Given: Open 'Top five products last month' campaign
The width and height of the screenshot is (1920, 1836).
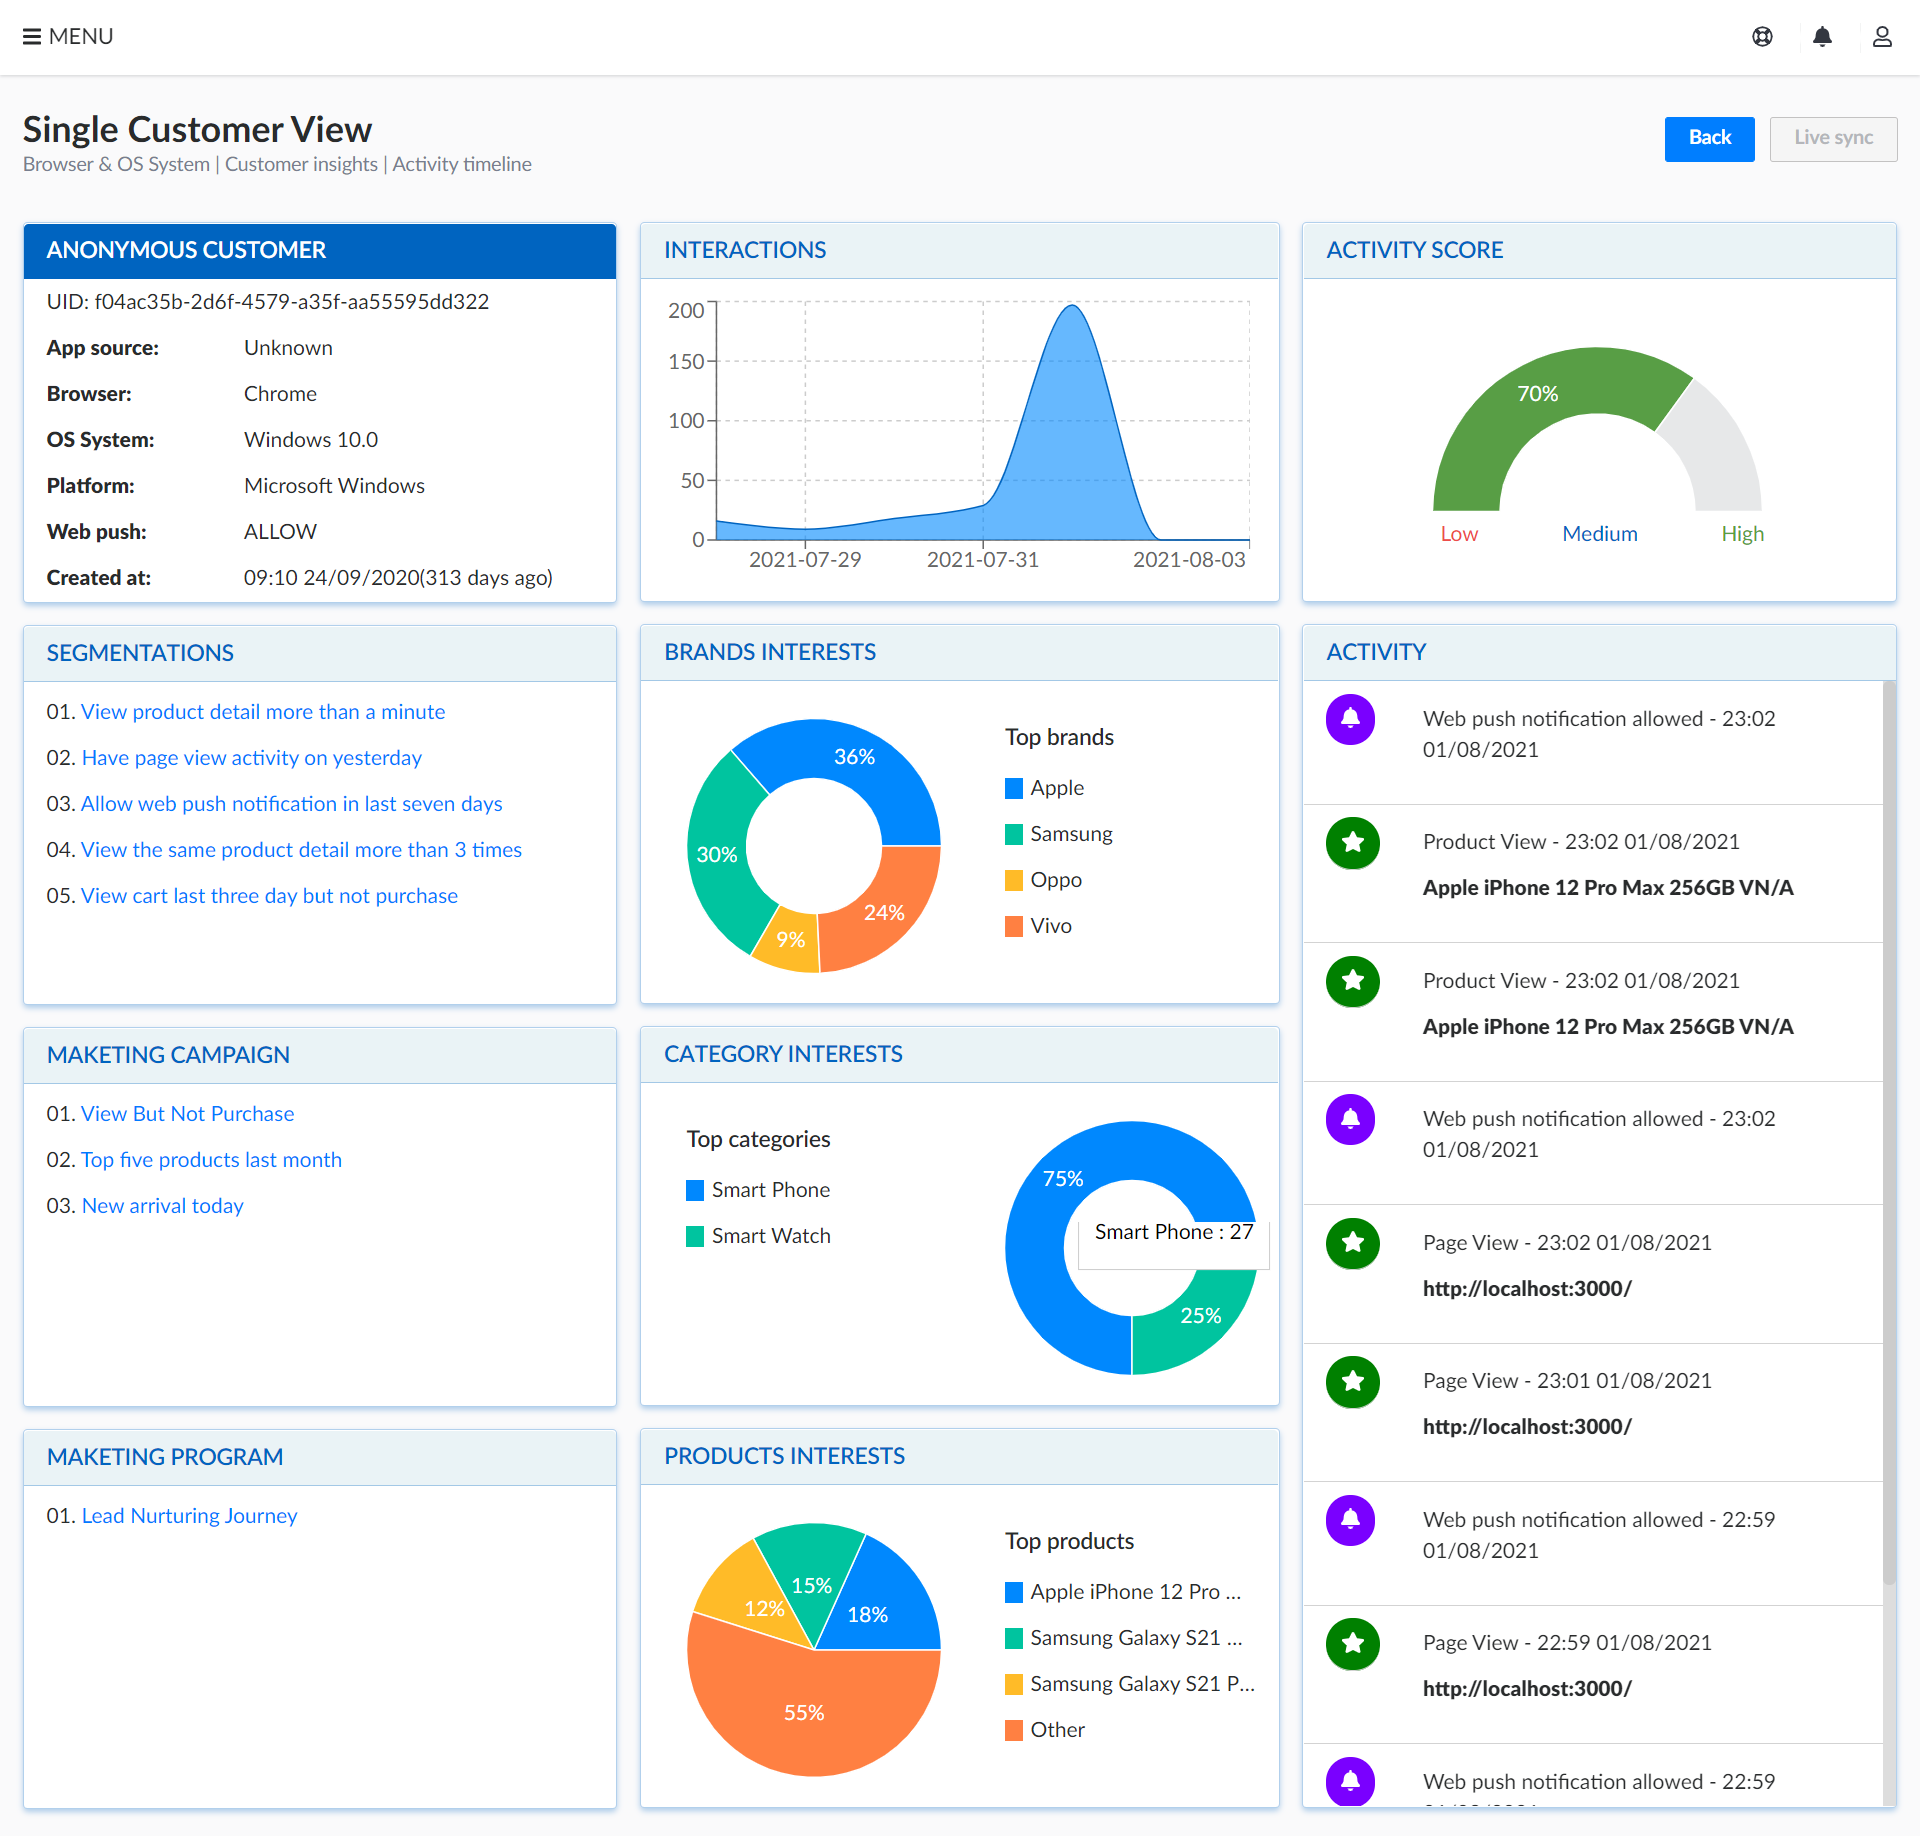Looking at the screenshot, I should (211, 1160).
